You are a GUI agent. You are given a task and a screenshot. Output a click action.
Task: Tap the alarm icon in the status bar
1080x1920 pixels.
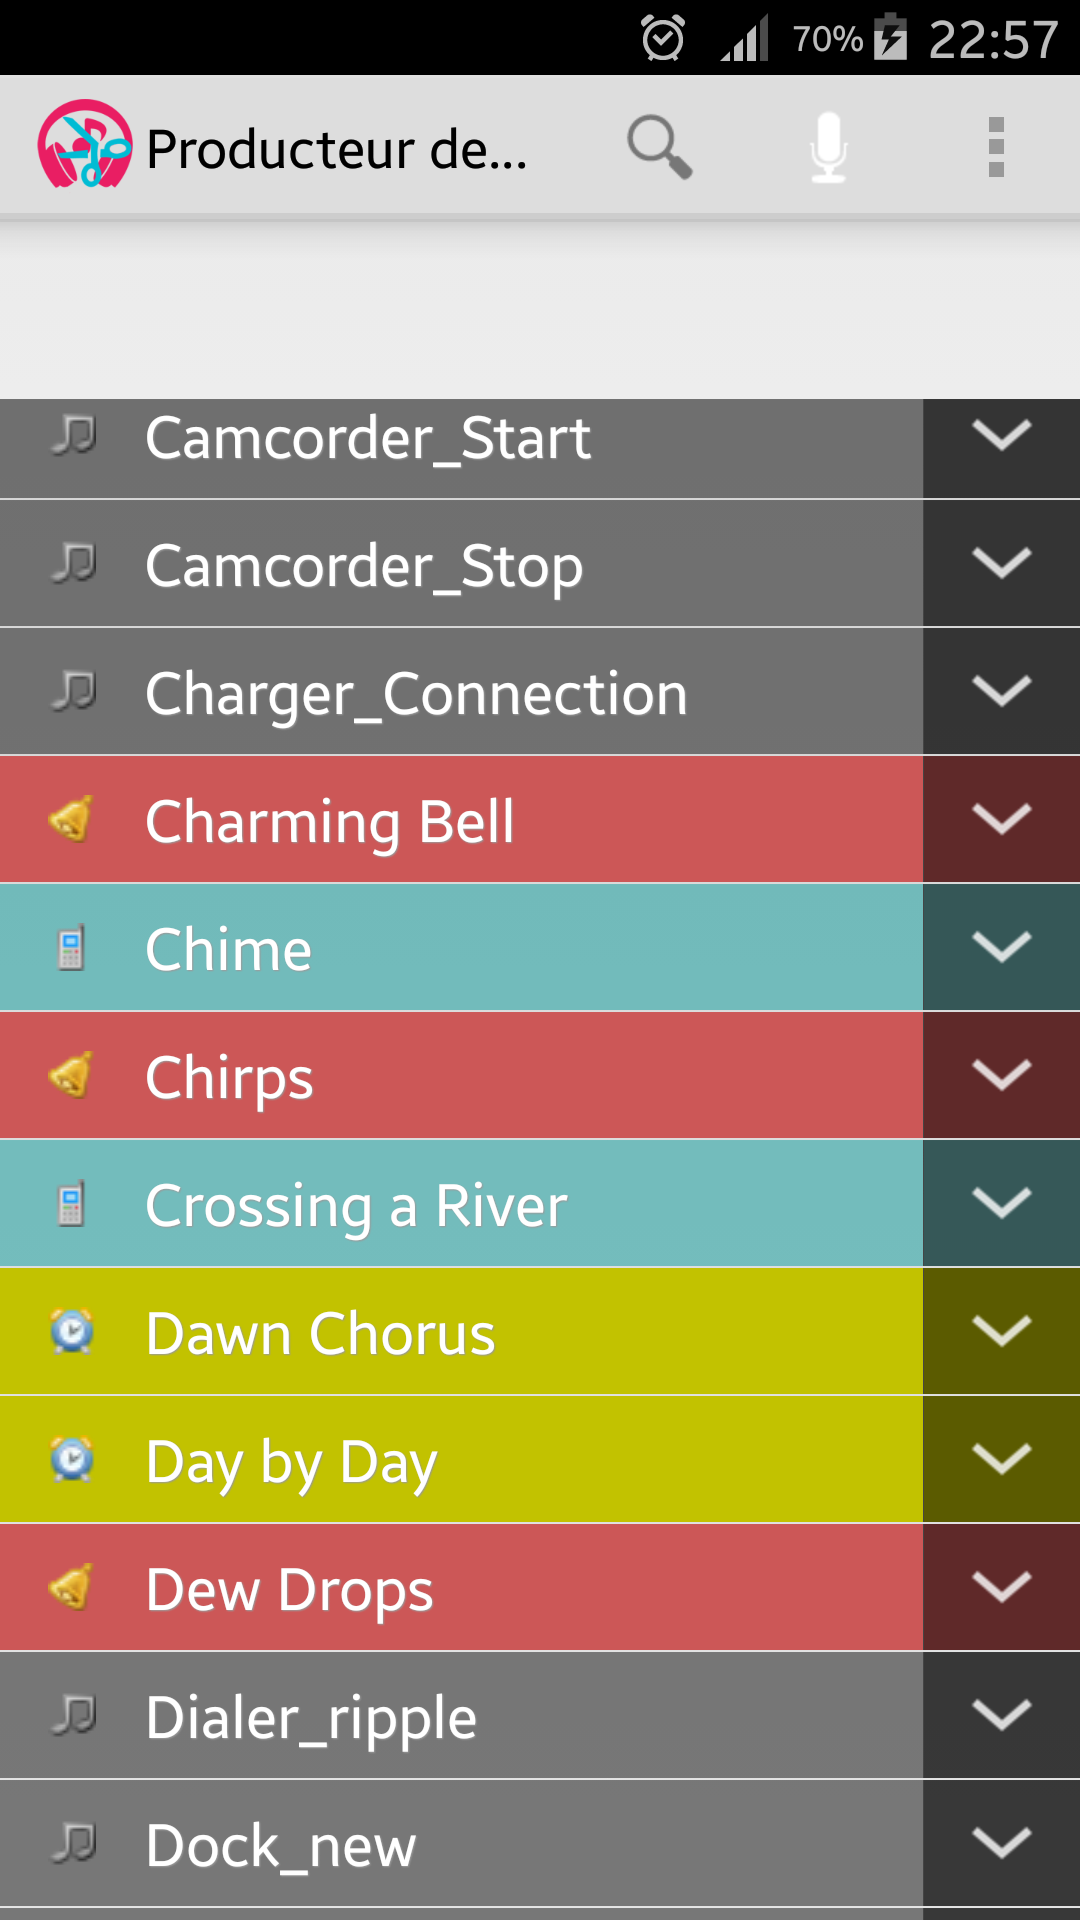tap(663, 39)
